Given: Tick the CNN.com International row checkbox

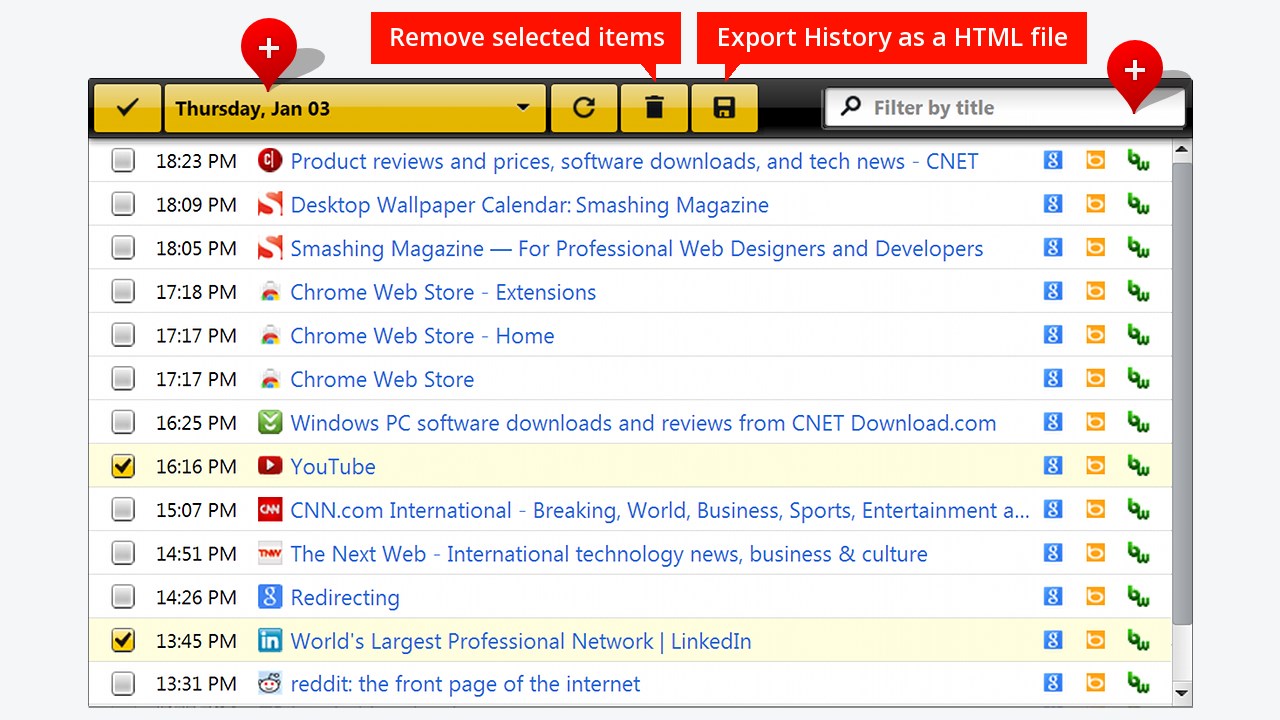Looking at the screenshot, I should (x=123, y=510).
